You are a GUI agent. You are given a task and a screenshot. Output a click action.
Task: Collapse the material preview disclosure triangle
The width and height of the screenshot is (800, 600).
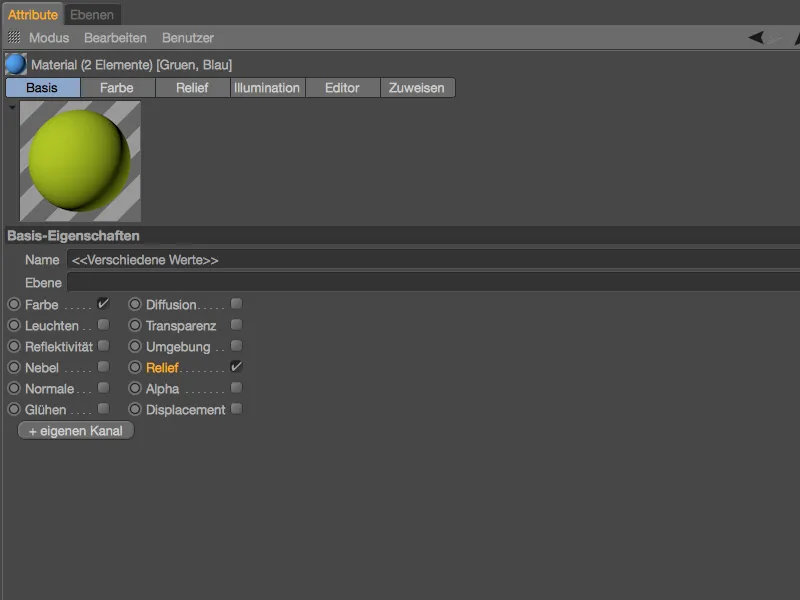[12, 108]
